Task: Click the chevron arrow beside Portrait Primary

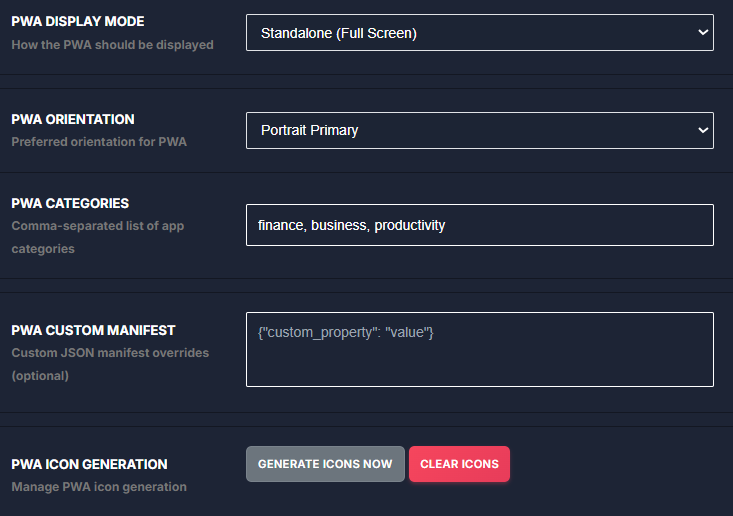Action: point(702,130)
